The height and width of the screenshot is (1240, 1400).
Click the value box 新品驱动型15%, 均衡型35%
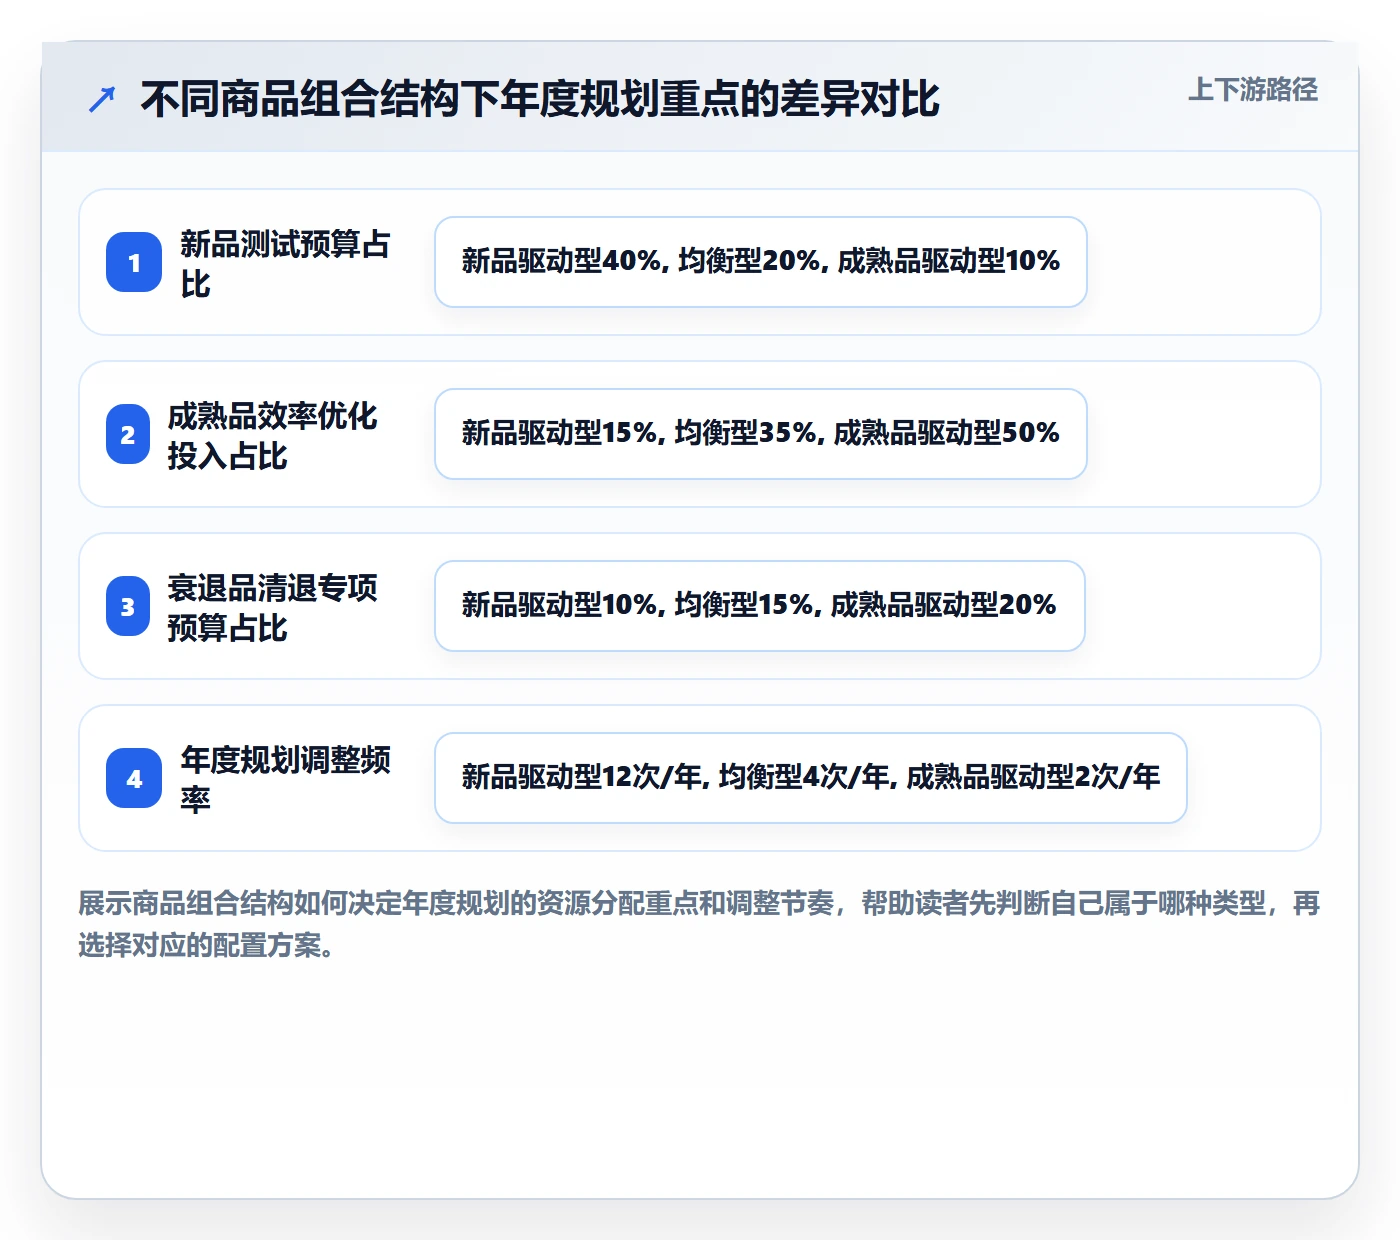pos(761,434)
